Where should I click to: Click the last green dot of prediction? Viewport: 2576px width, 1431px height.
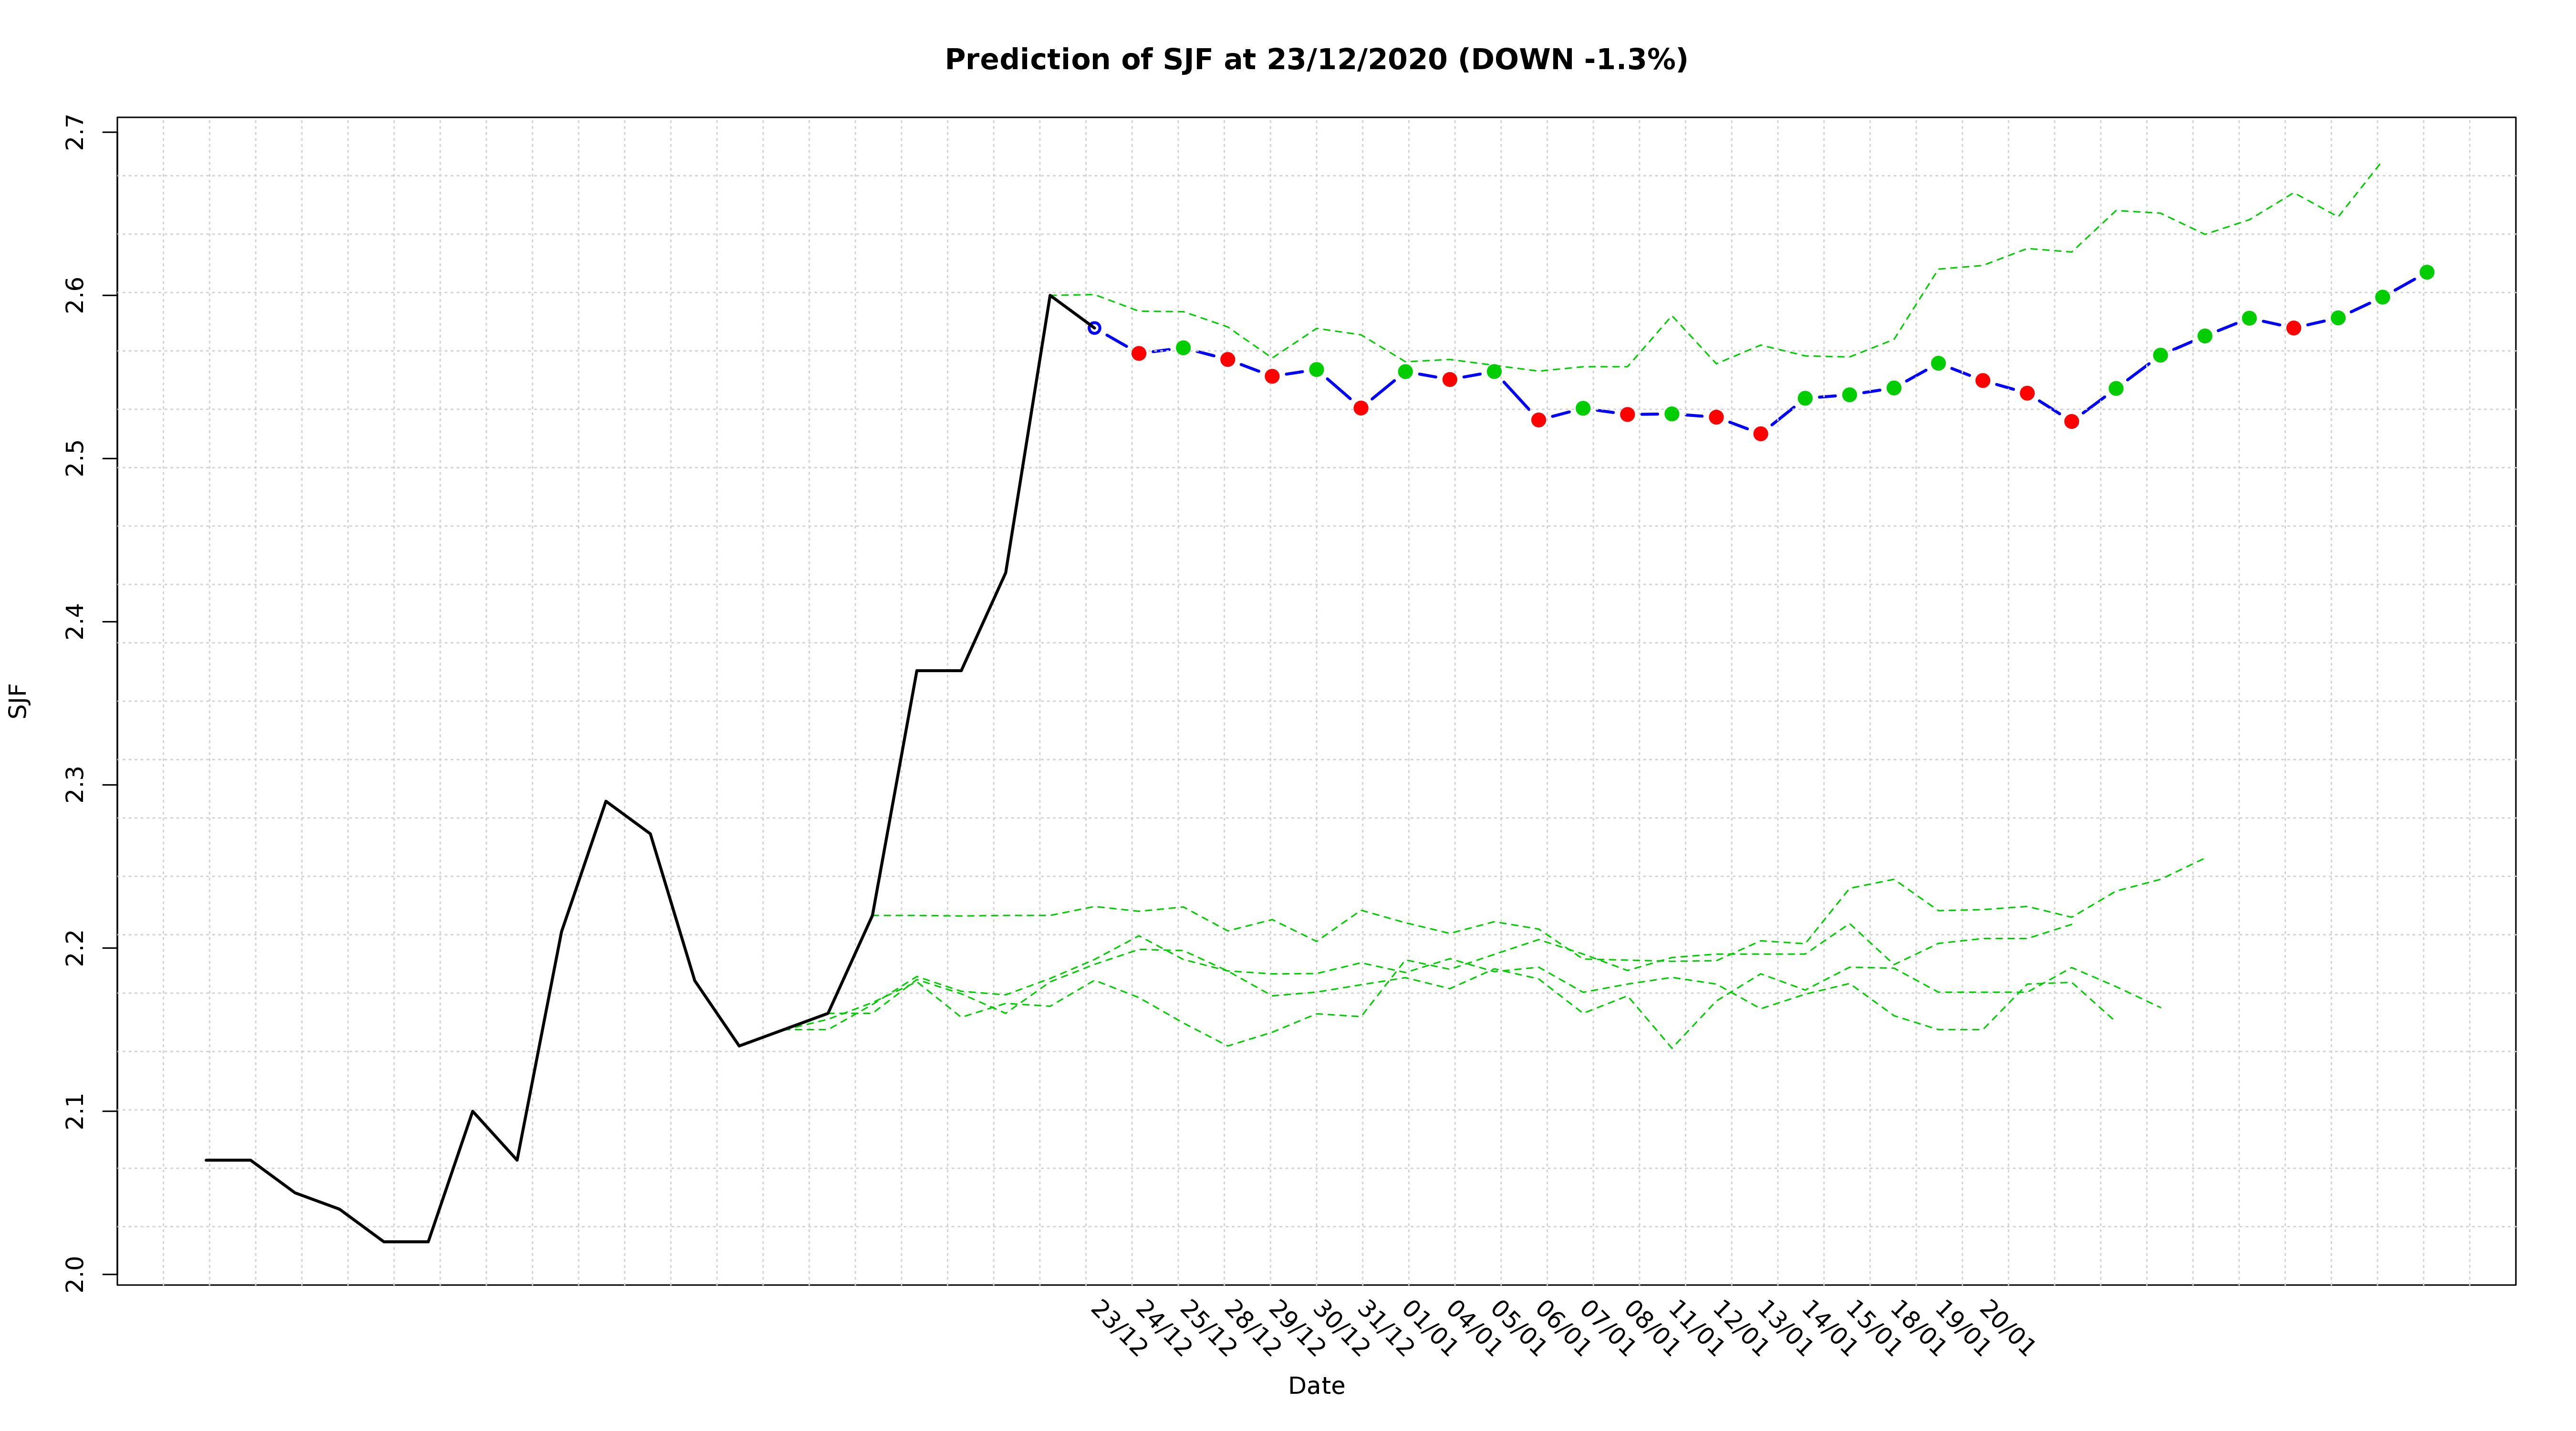click(2426, 272)
